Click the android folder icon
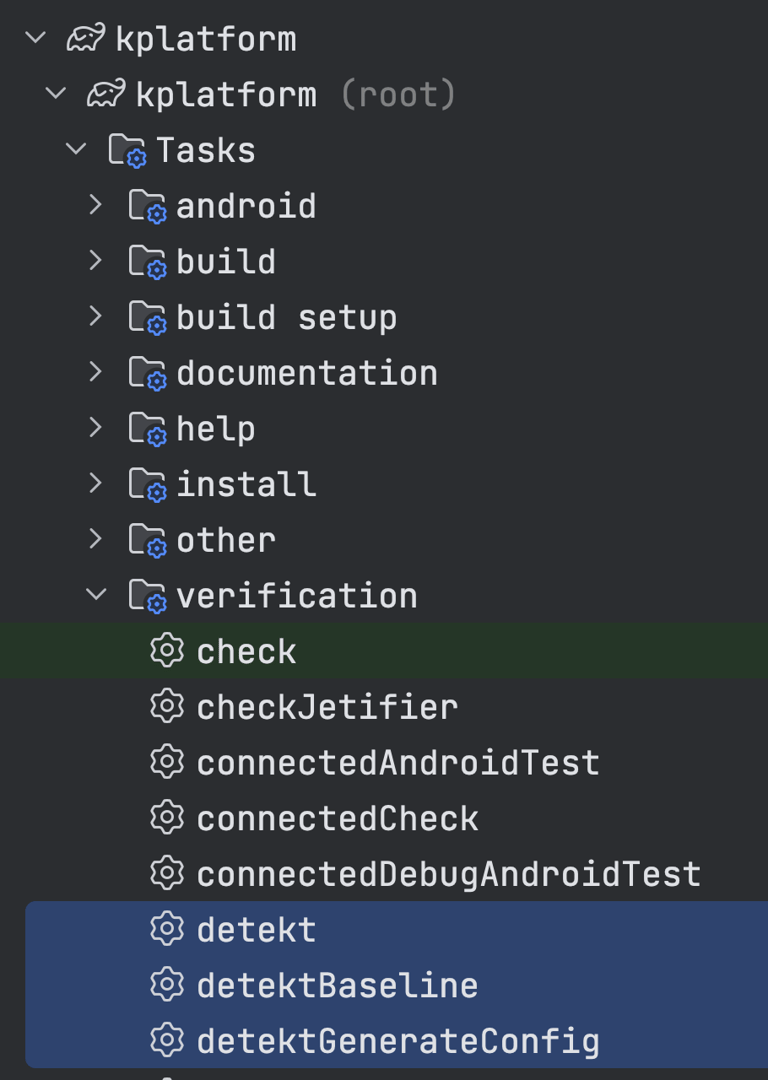The width and height of the screenshot is (768, 1080). point(147,207)
